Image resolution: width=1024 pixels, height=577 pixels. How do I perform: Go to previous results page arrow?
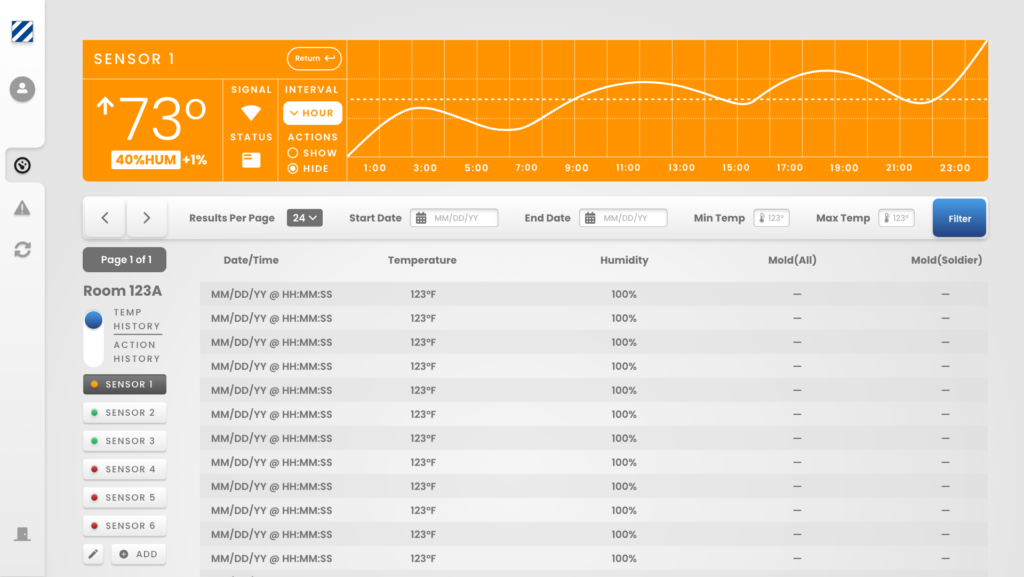click(104, 218)
